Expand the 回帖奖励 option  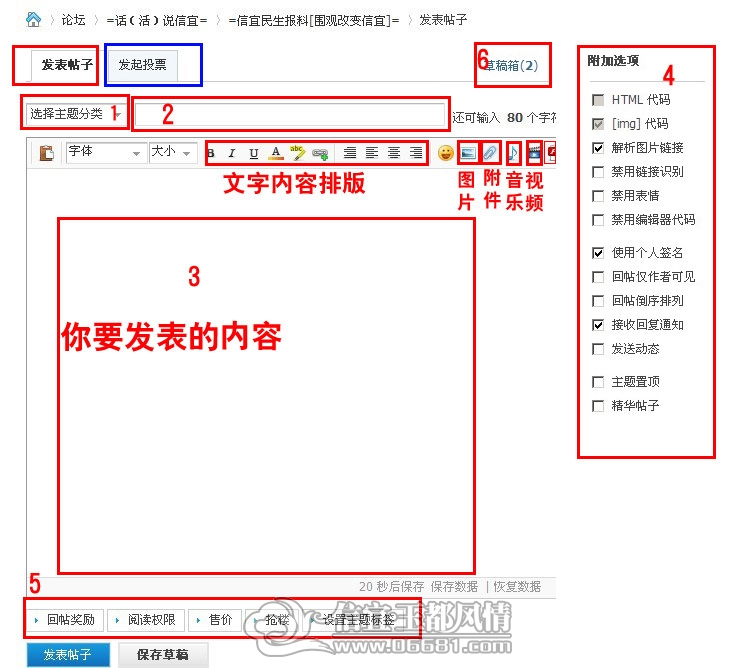click(65, 620)
